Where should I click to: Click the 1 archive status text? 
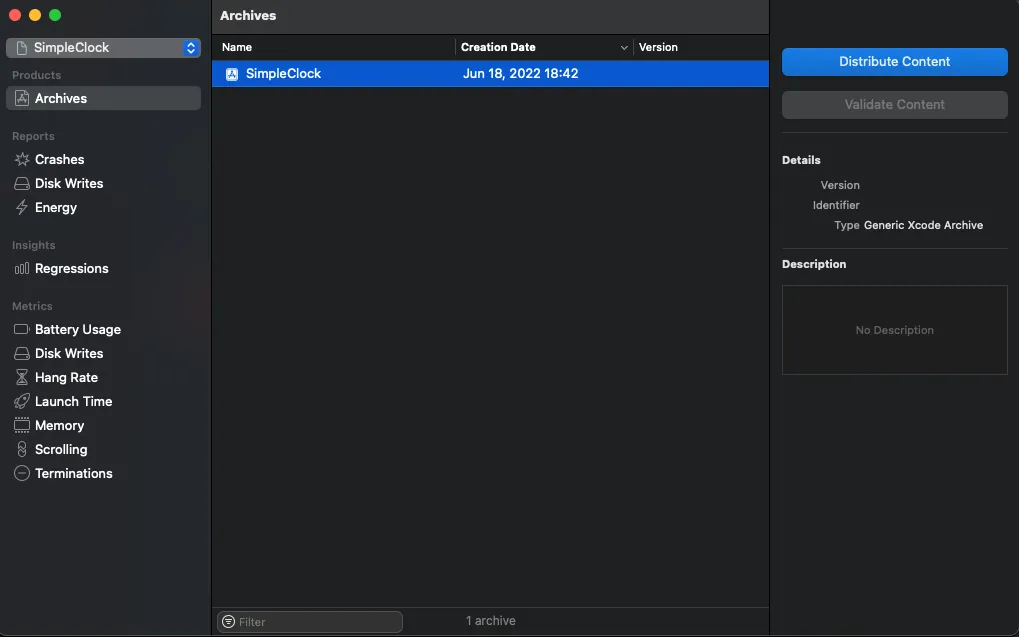click(x=491, y=621)
